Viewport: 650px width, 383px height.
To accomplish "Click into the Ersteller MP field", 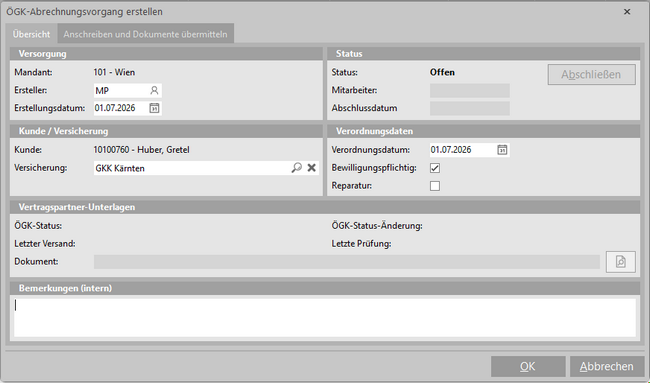I will point(121,90).
